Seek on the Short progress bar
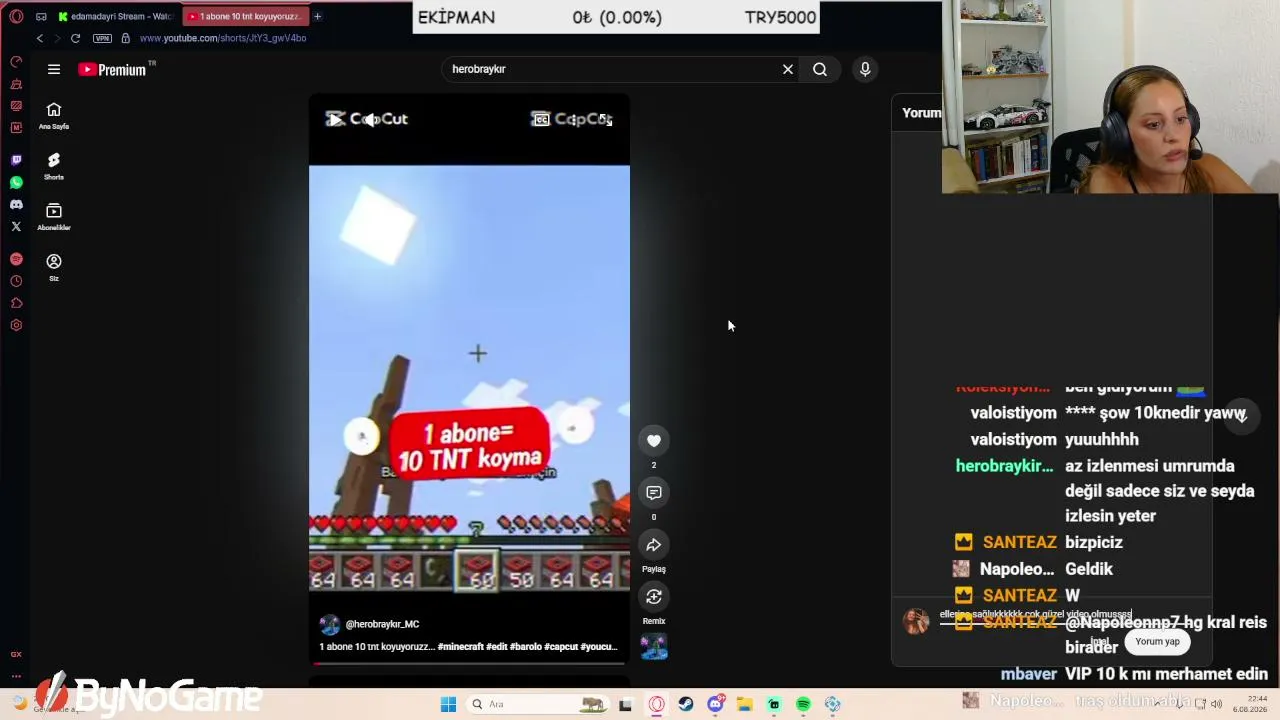The image size is (1280, 720). pyautogui.click(x=469, y=662)
